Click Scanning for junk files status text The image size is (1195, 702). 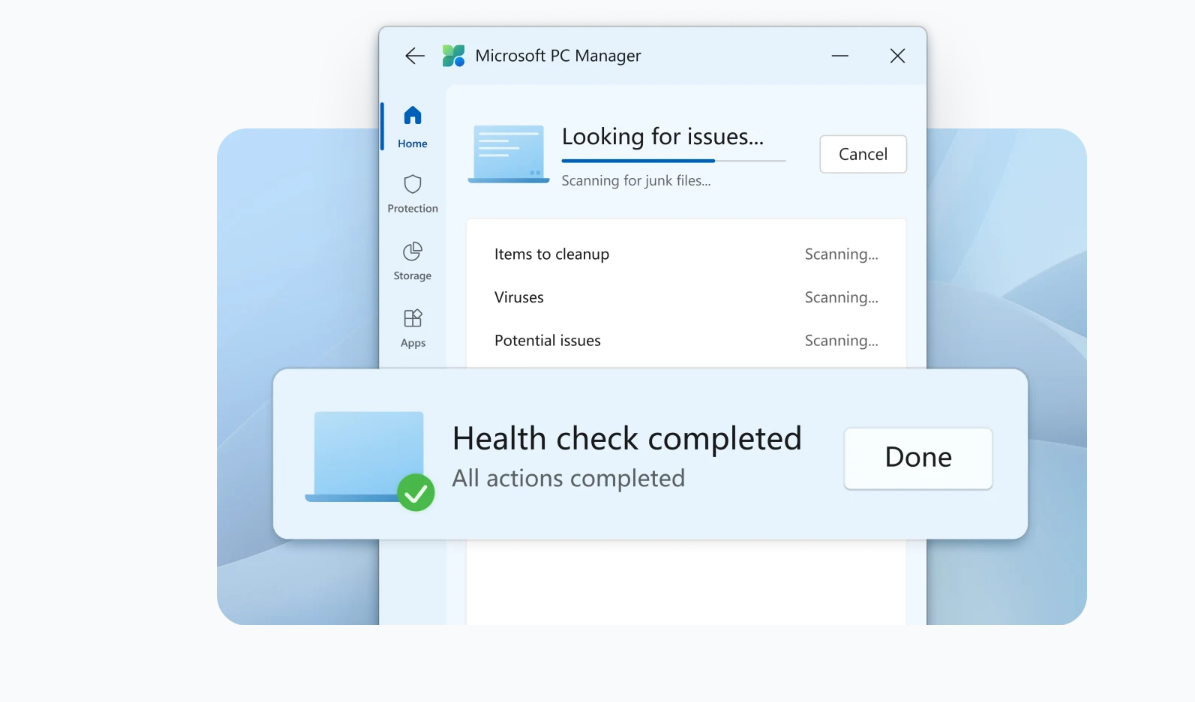(636, 181)
